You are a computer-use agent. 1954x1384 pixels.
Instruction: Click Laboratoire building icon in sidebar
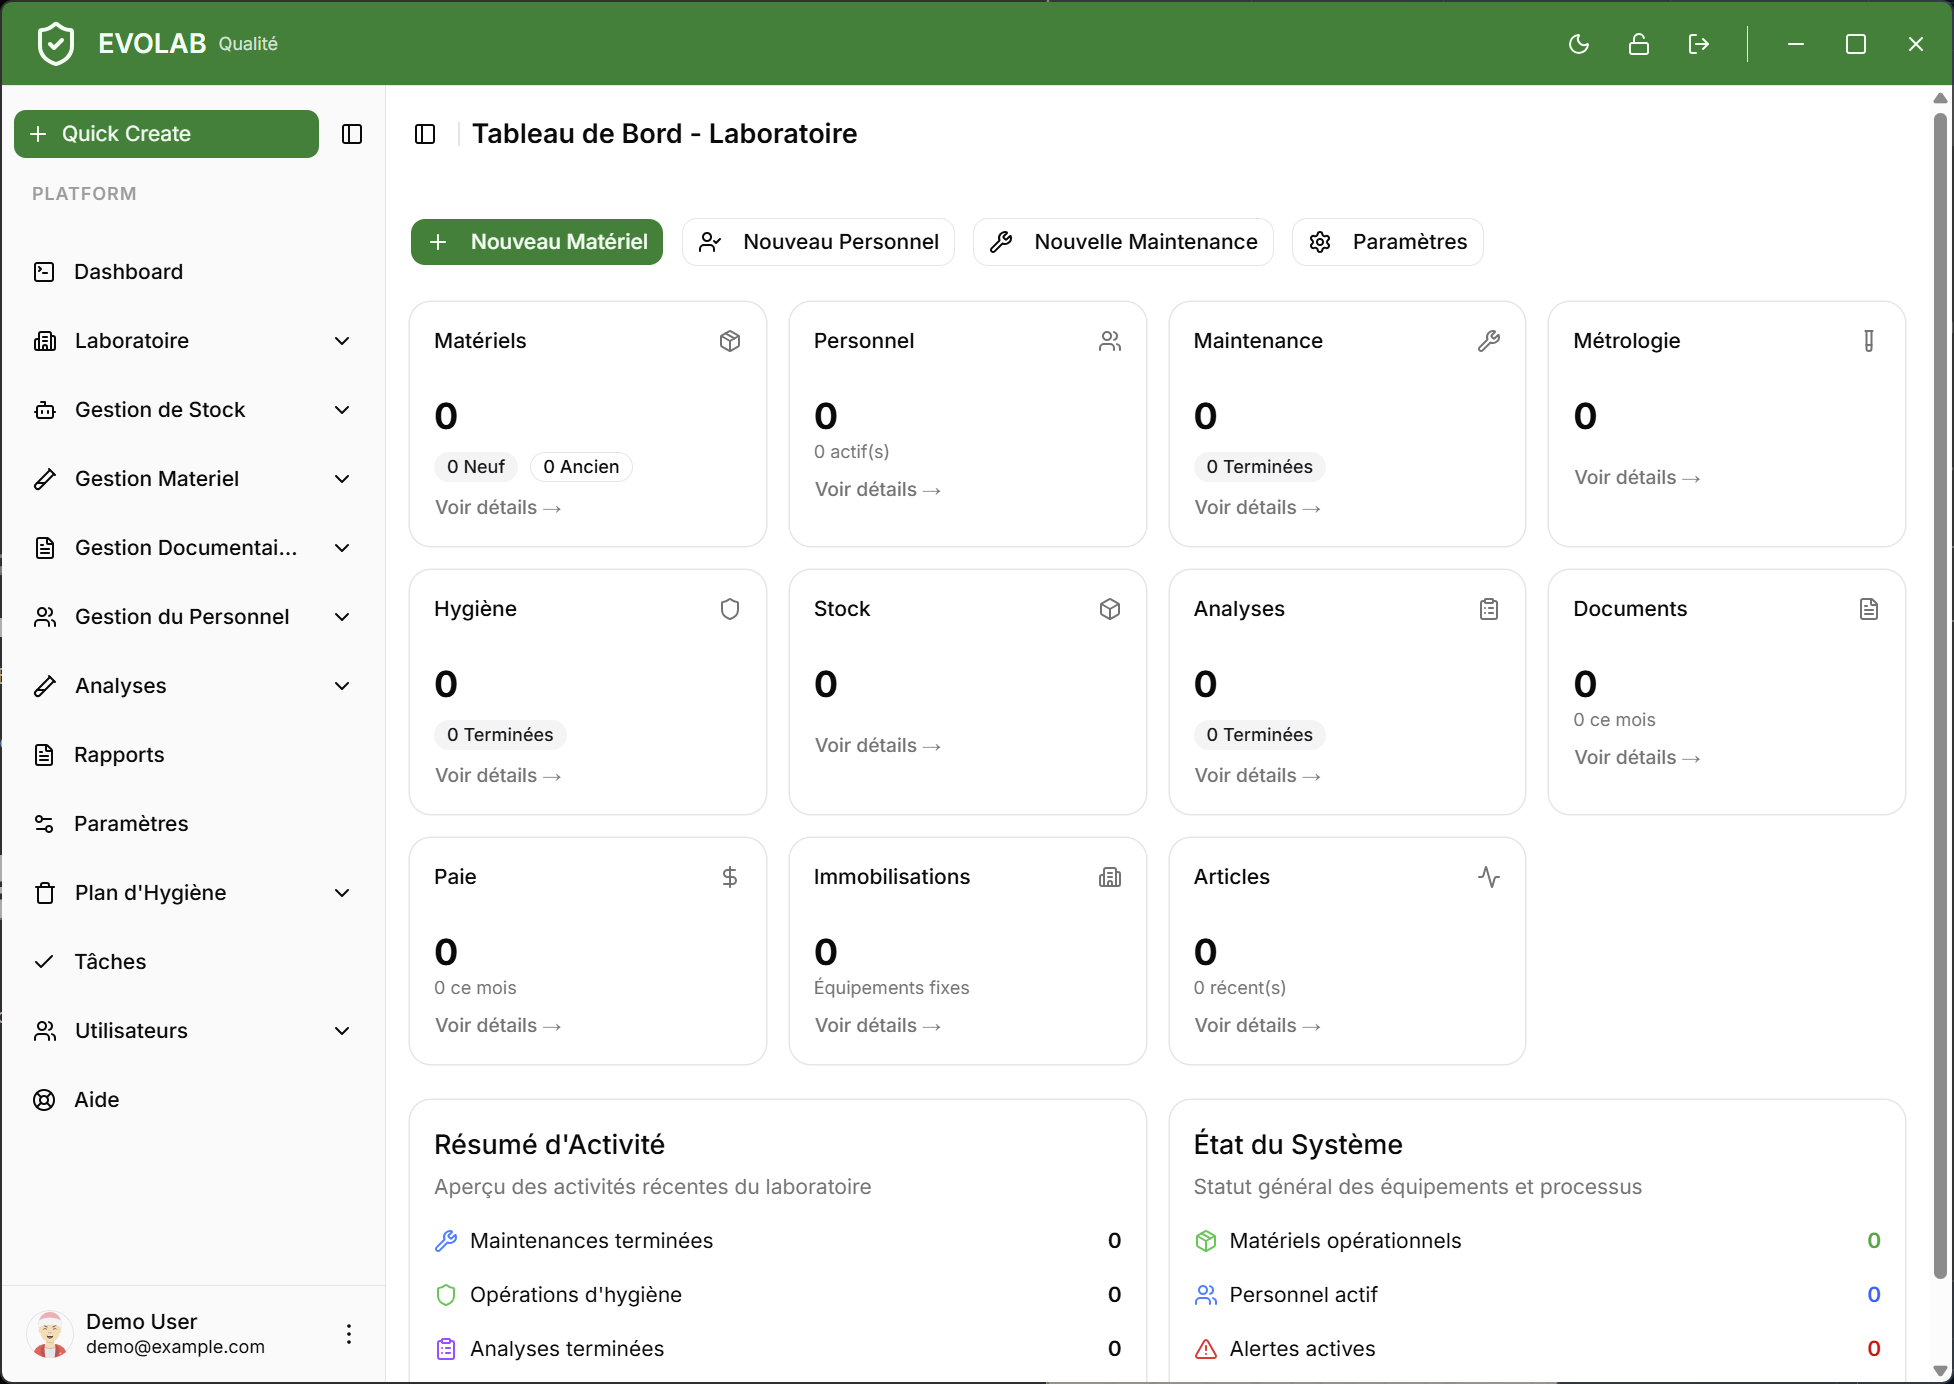(45, 341)
